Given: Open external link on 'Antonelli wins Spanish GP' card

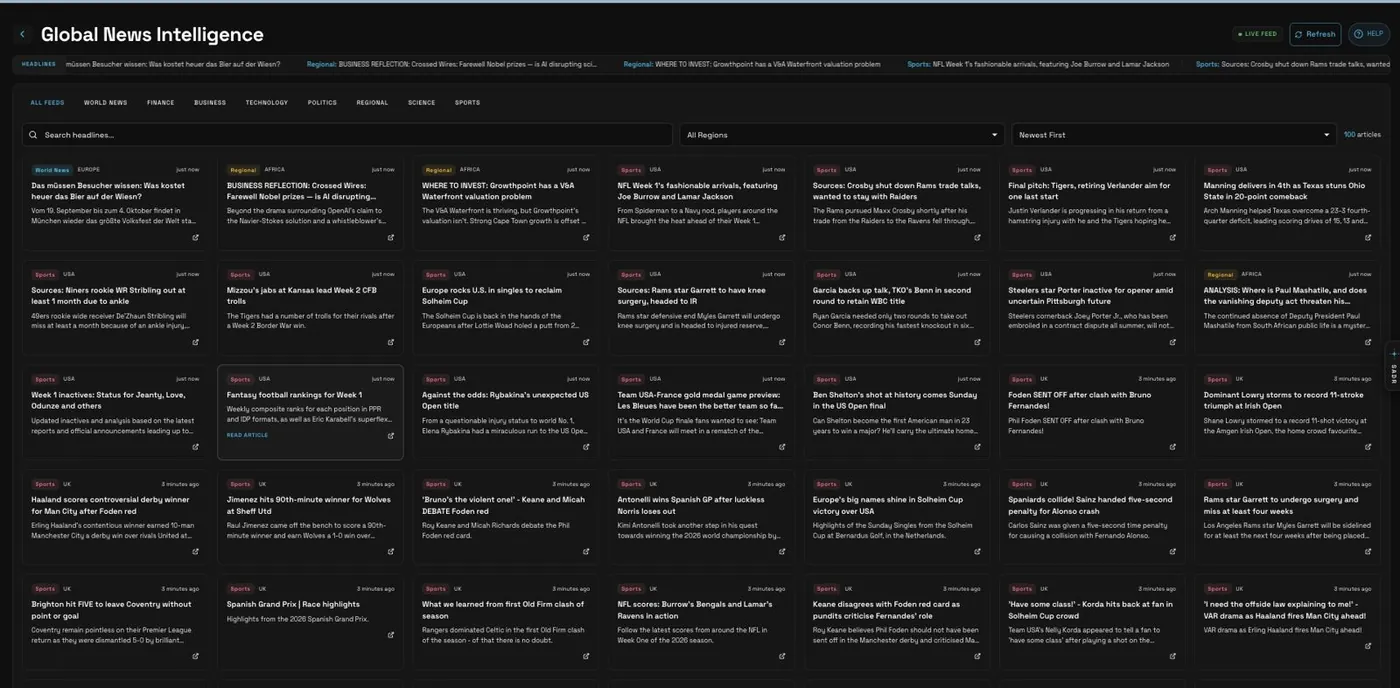Looking at the screenshot, I should point(782,551).
